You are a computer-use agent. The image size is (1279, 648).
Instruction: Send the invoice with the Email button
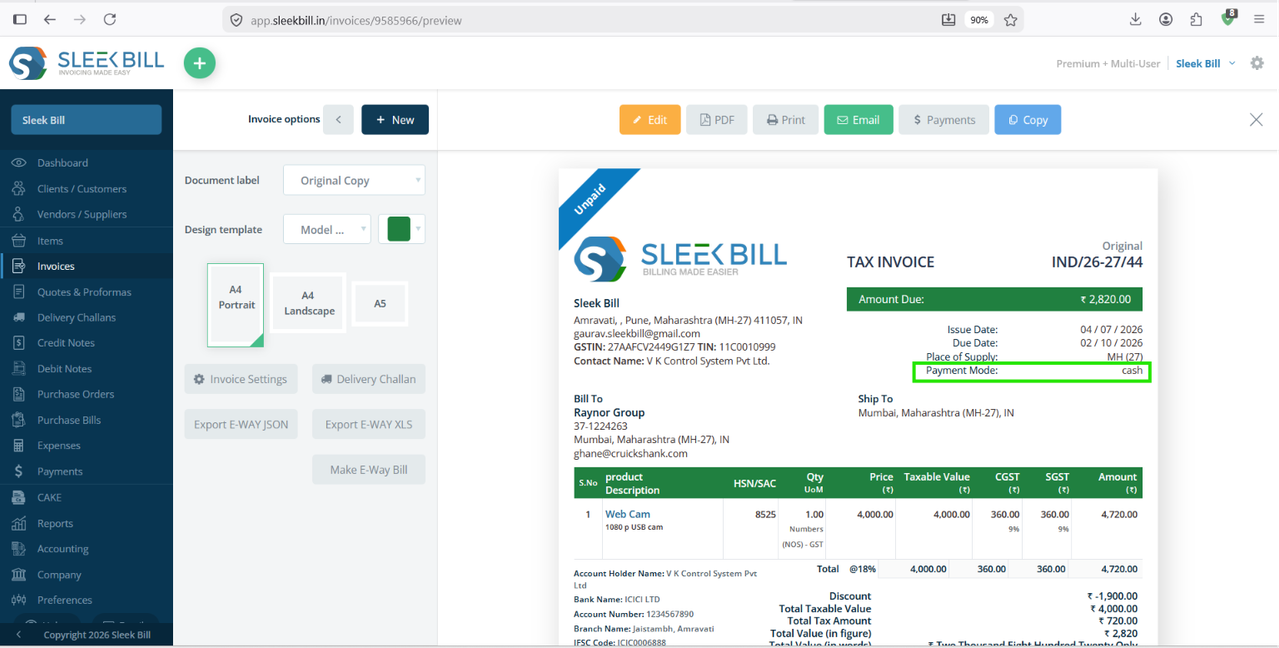[858, 120]
